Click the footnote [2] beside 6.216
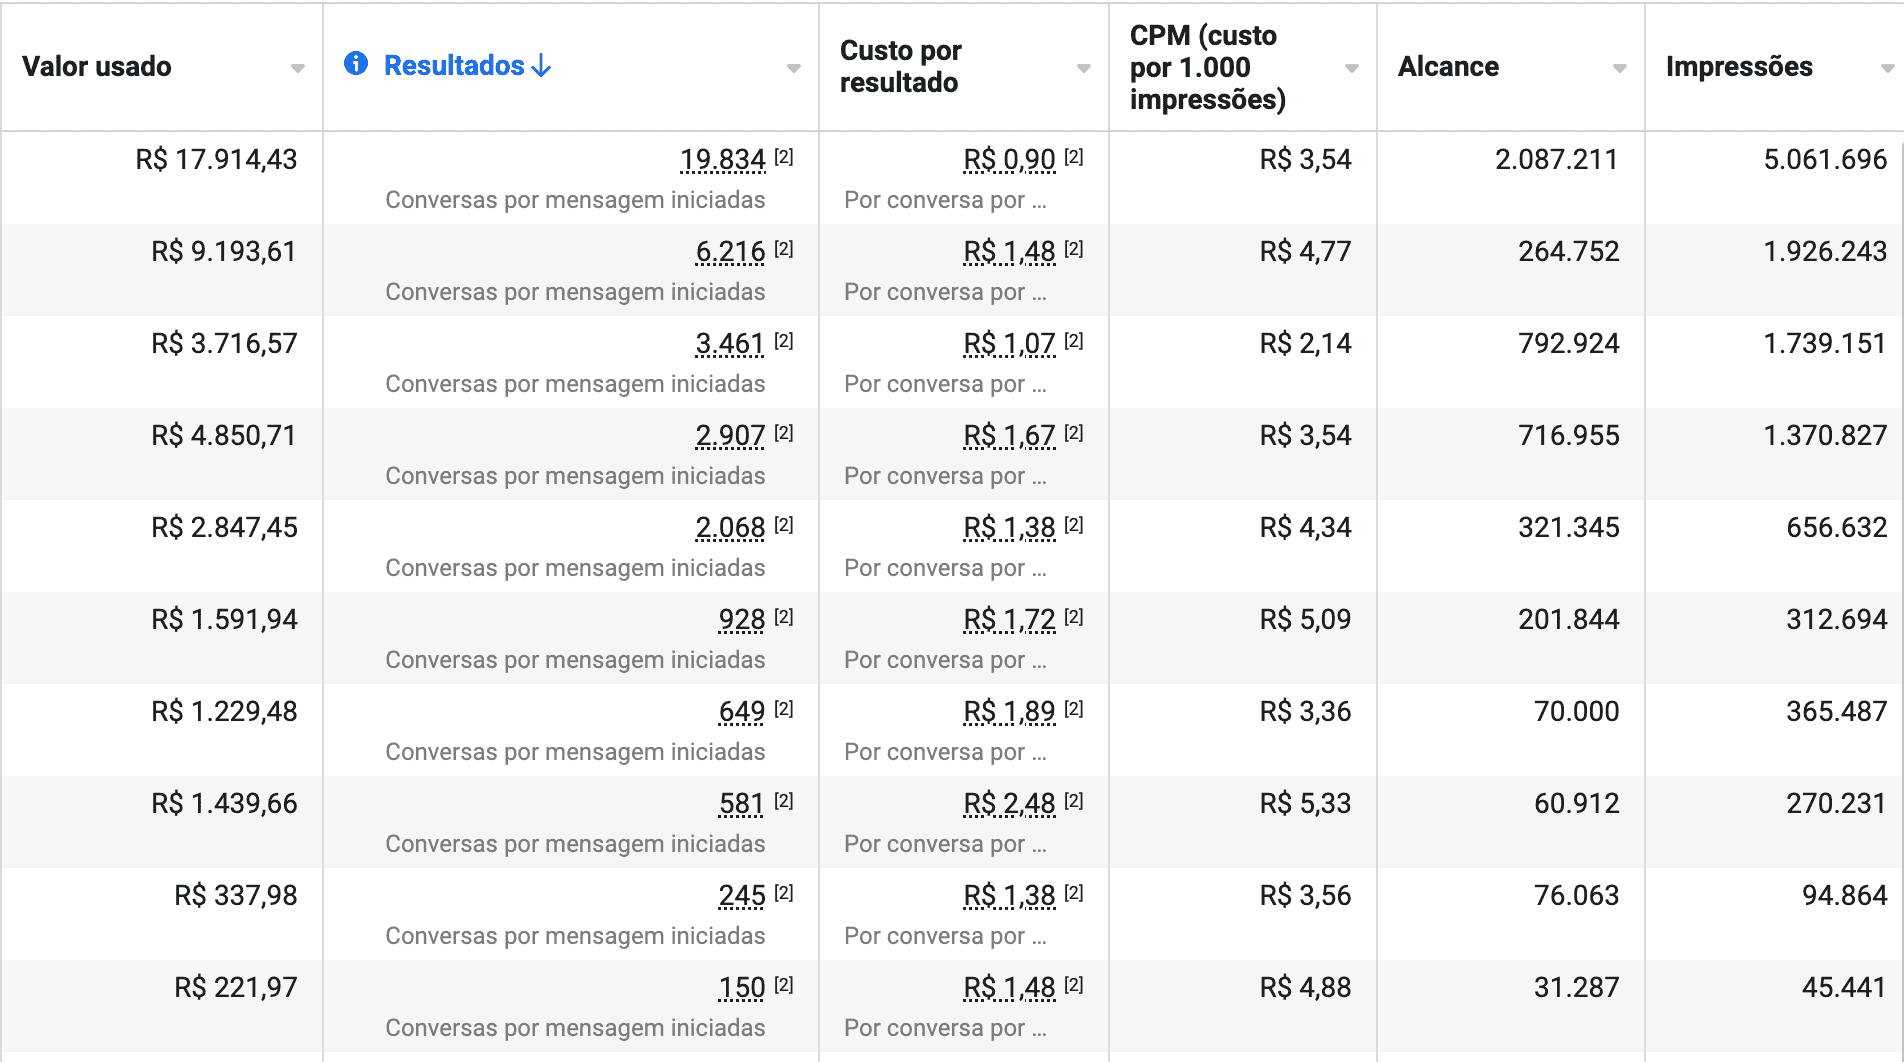 784,249
